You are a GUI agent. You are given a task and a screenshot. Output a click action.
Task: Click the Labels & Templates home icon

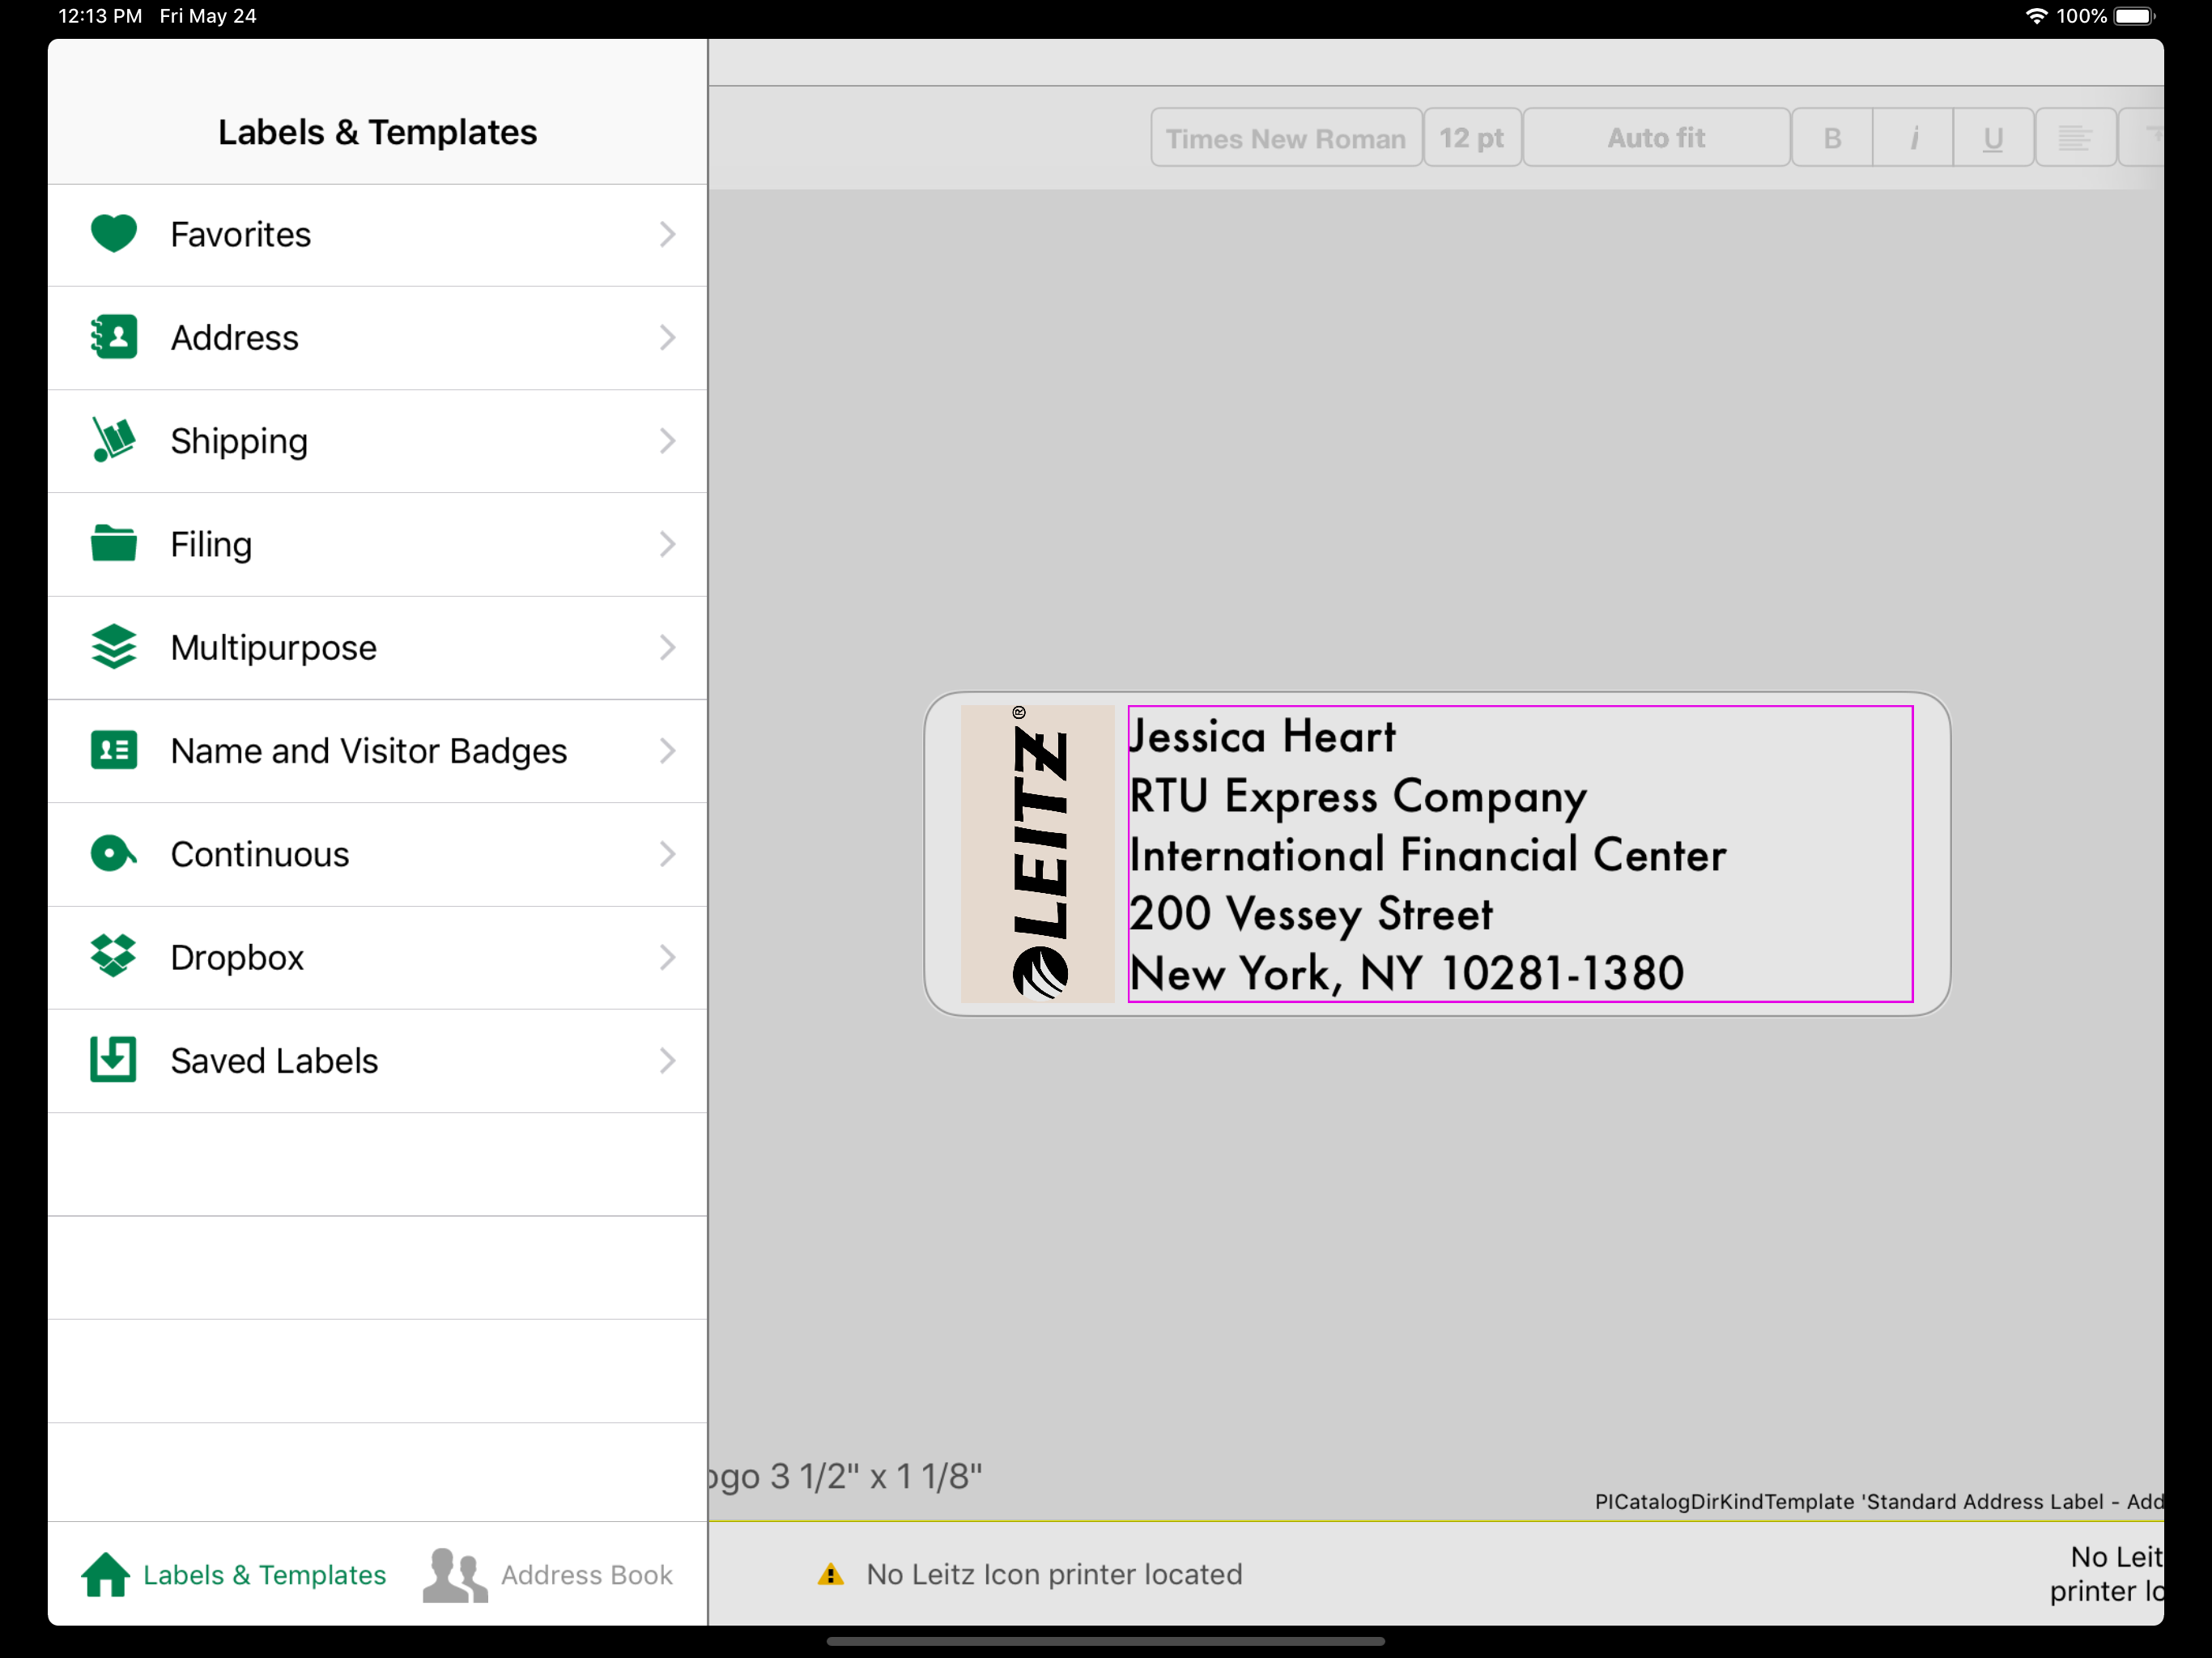106,1575
